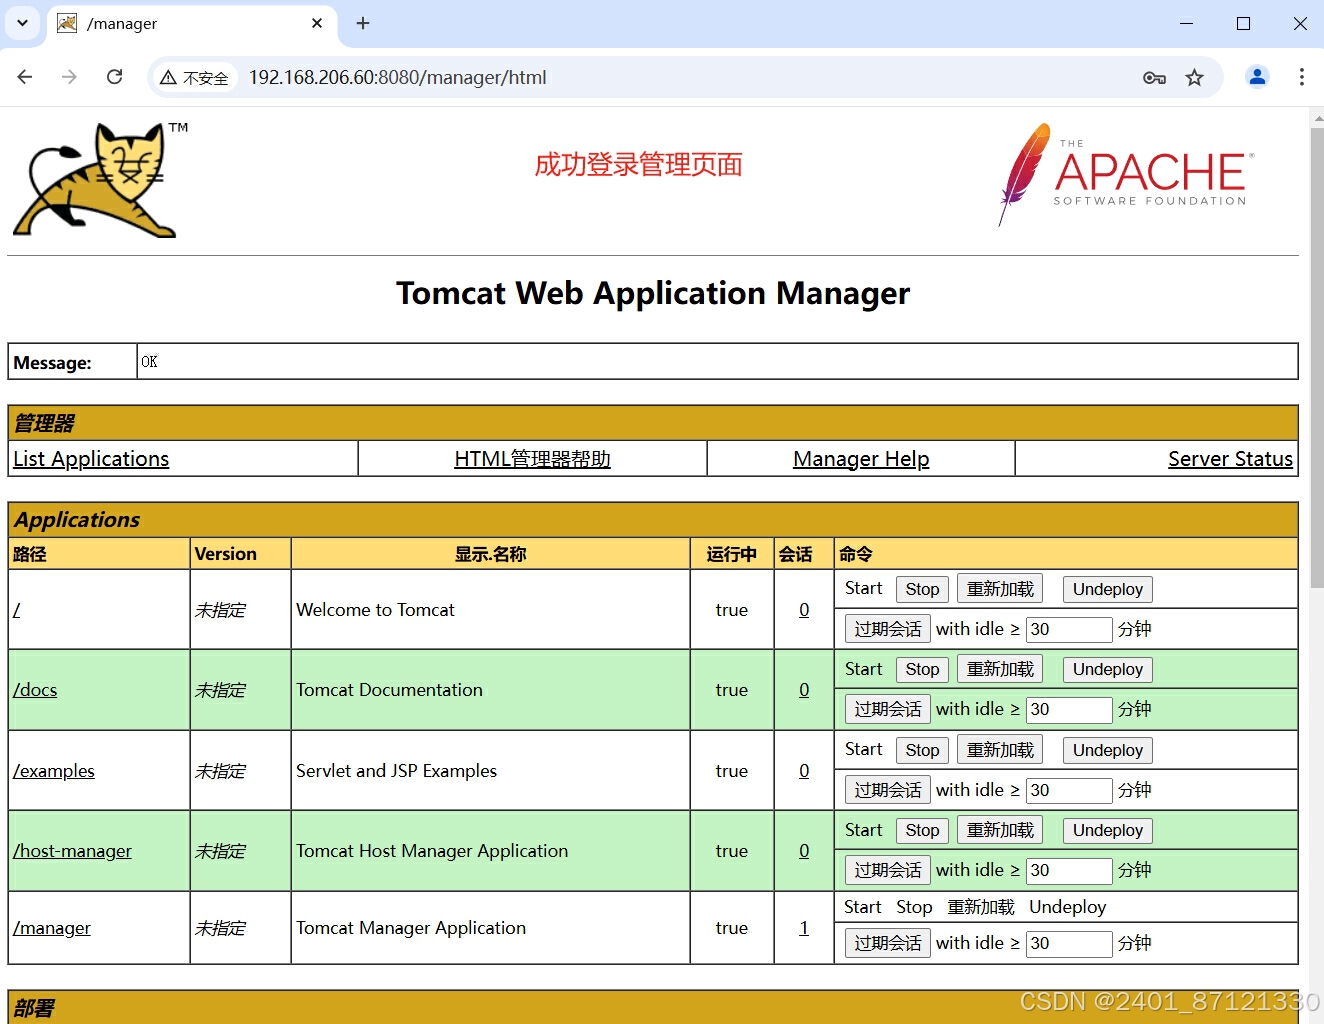Expire sessions (过期会话) for /host-manager

point(888,870)
